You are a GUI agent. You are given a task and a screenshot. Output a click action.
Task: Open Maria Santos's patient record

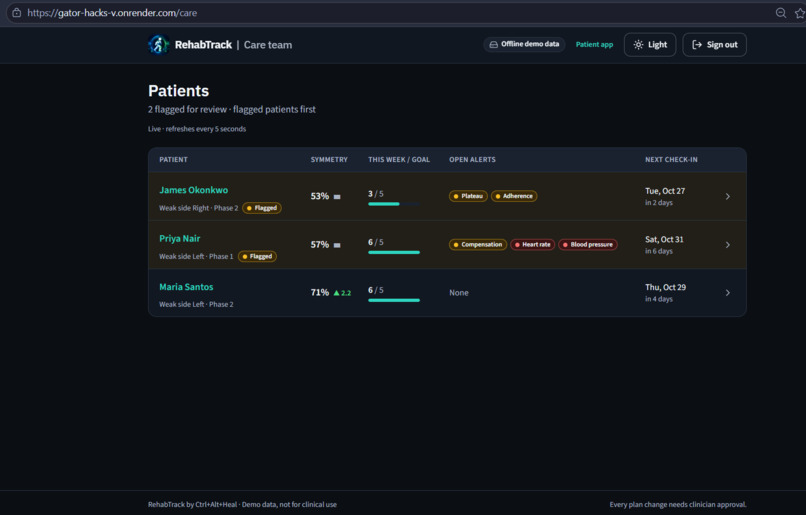coord(186,287)
